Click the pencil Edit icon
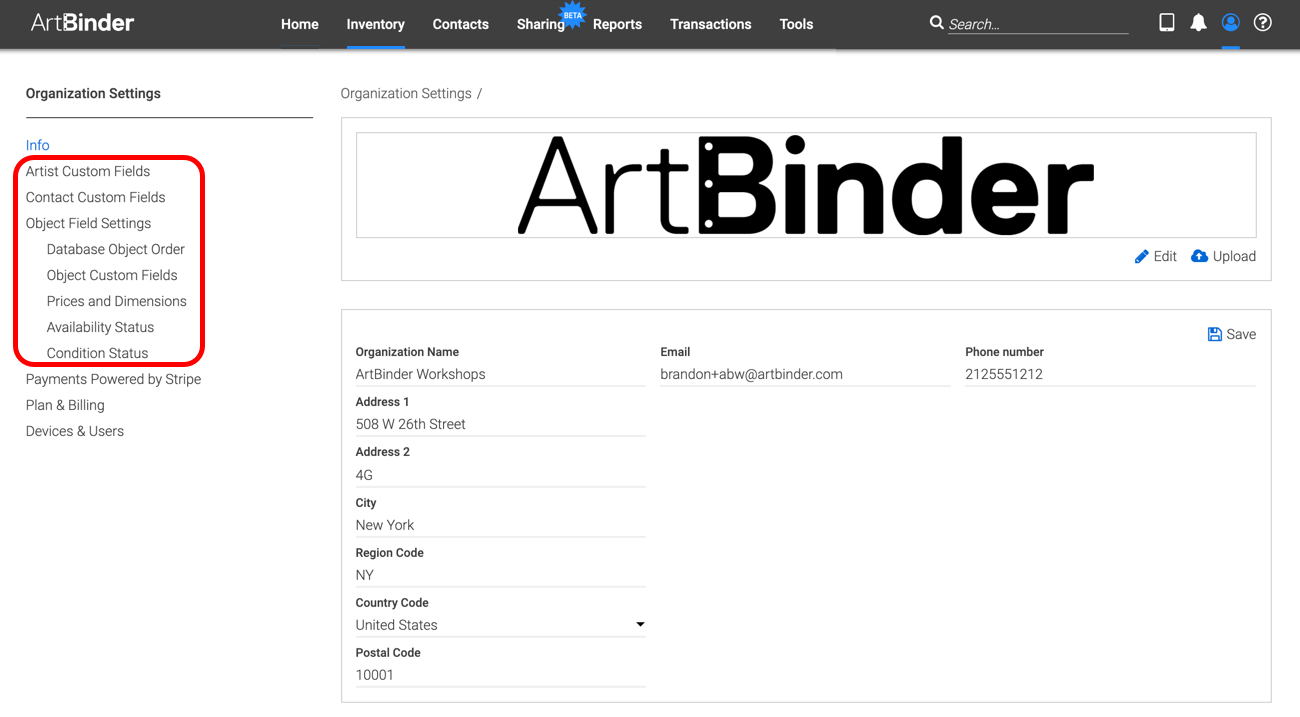 [1142, 257]
